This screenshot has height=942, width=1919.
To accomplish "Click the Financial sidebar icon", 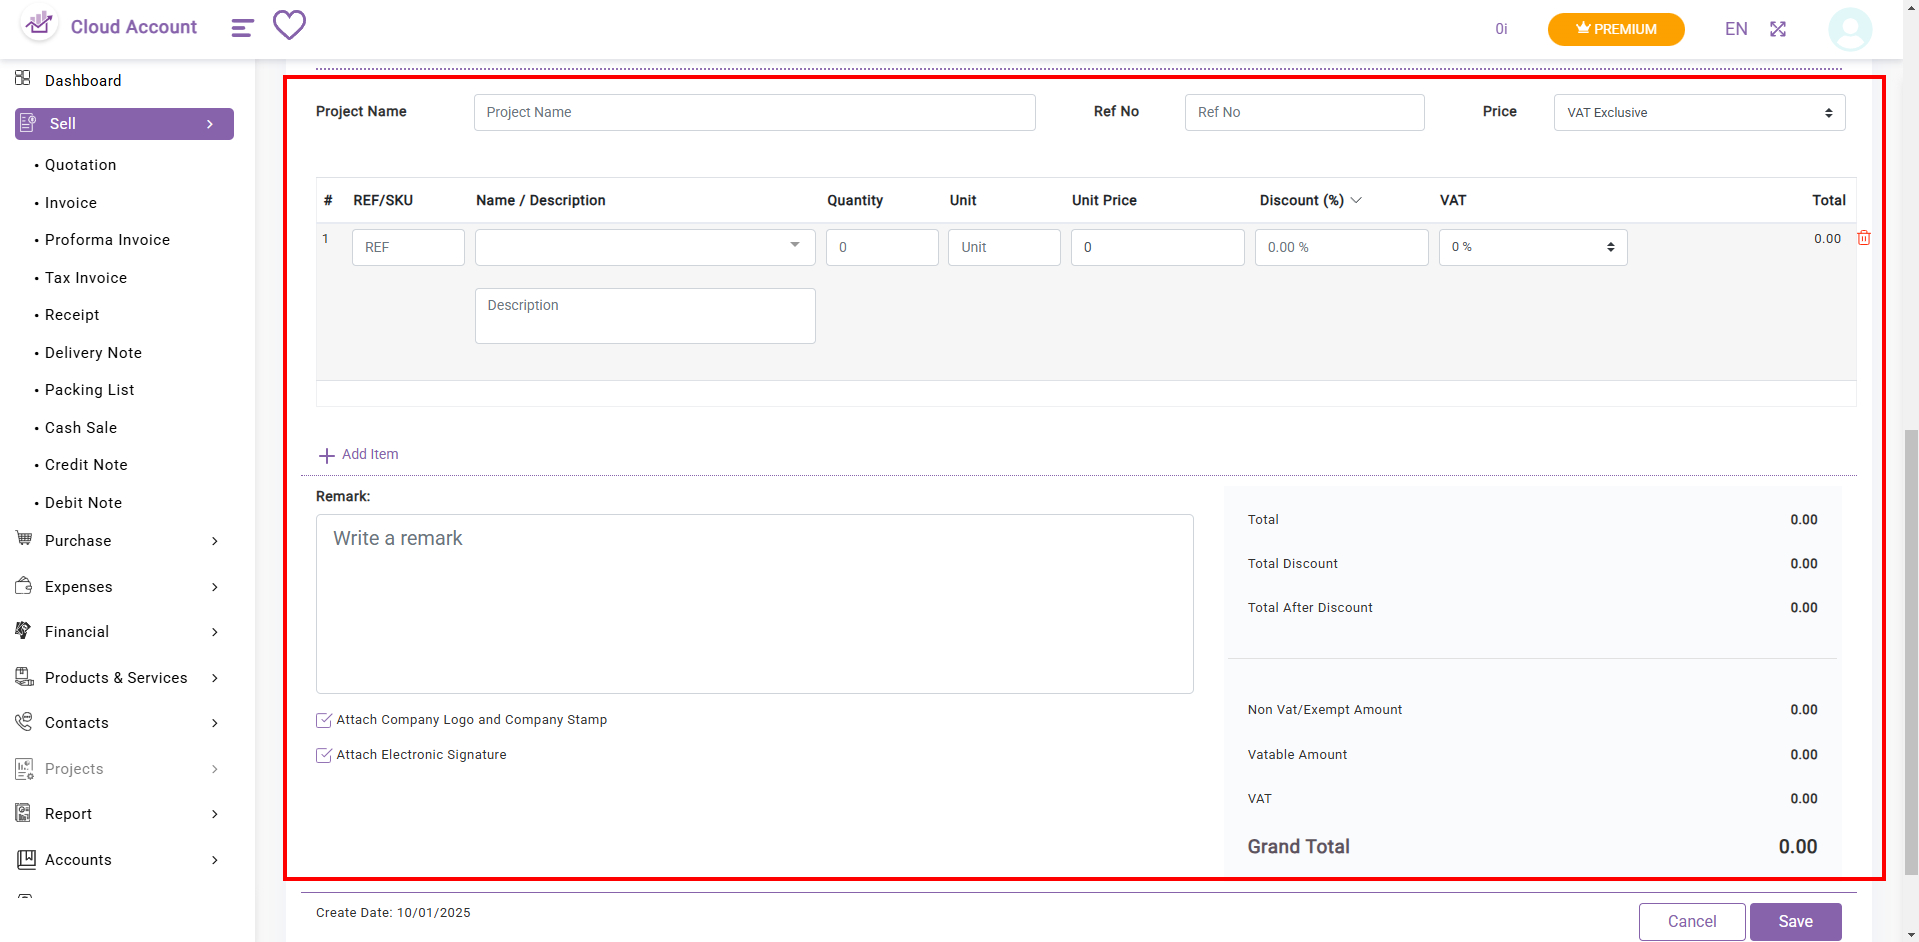I will tap(23, 631).
